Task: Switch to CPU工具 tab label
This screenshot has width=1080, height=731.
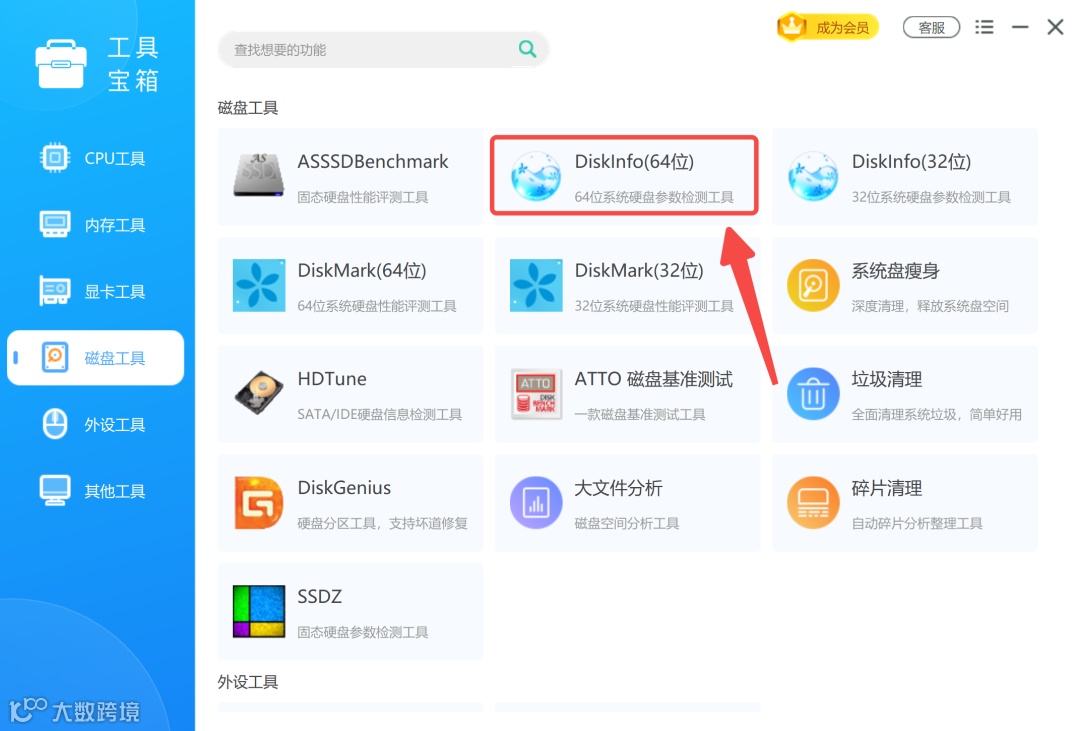Action: point(114,158)
